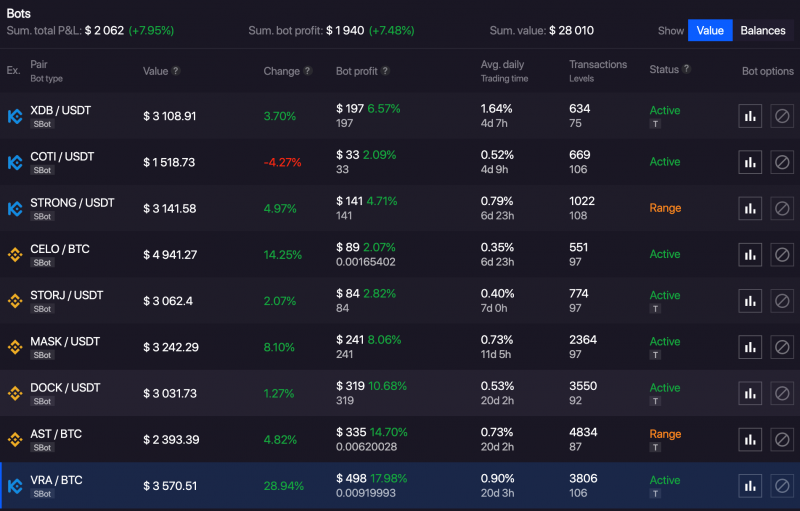This screenshot has height=511, width=800.
Task: Open the CELO / BTC pair
Action: pyautogui.click(x=60, y=249)
